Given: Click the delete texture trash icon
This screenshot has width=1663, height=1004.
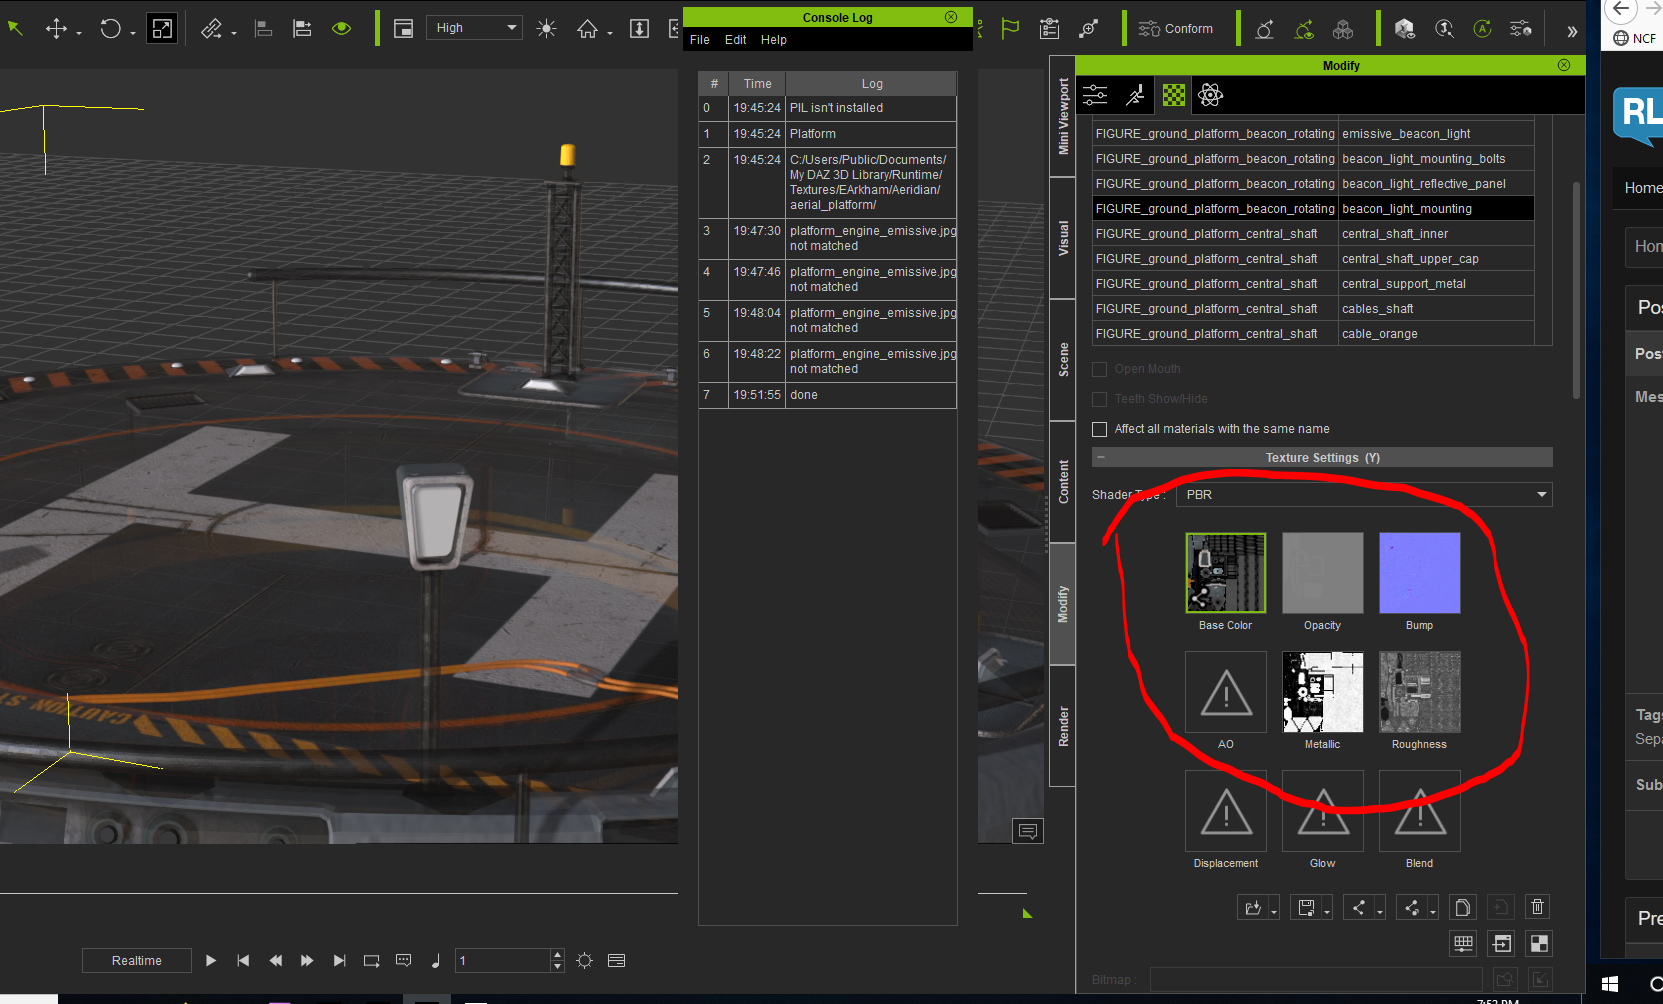Looking at the screenshot, I should pyautogui.click(x=1537, y=907).
